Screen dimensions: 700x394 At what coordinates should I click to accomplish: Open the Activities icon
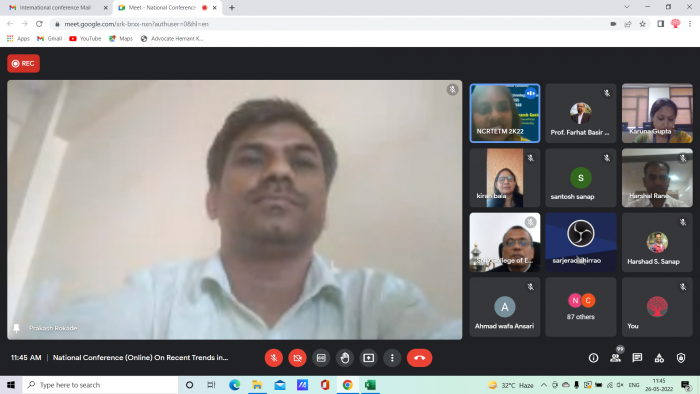click(x=659, y=358)
